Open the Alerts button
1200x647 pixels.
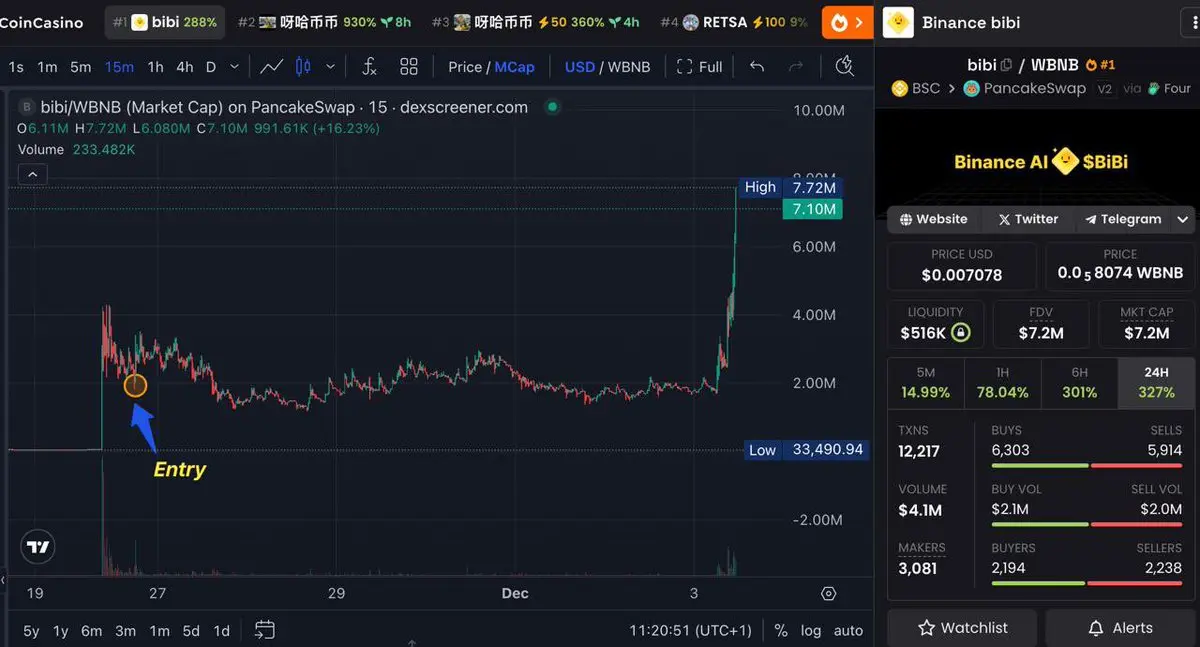pyautogui.click(x=1120, y=628)
